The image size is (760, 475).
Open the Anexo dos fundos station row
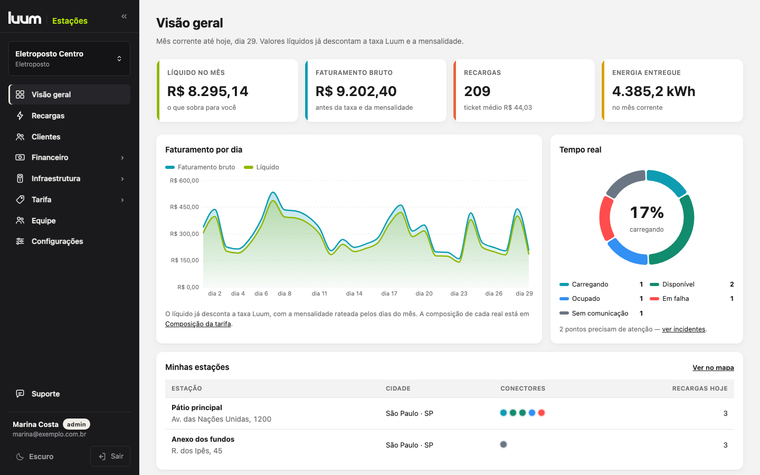(x=449, y=445)
